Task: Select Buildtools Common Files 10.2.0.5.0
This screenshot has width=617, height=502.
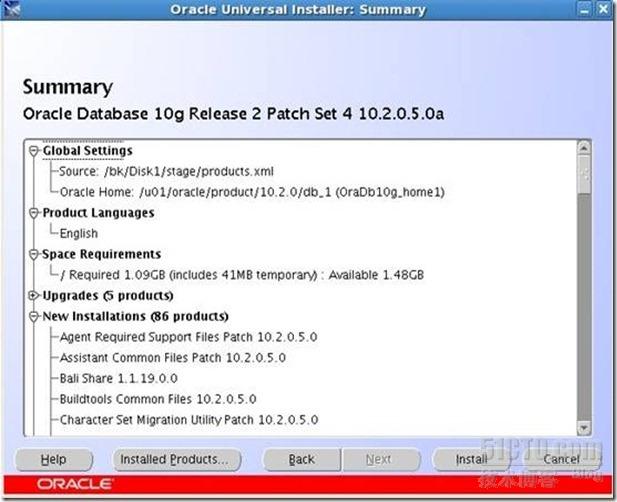Action: pos(158,399)
